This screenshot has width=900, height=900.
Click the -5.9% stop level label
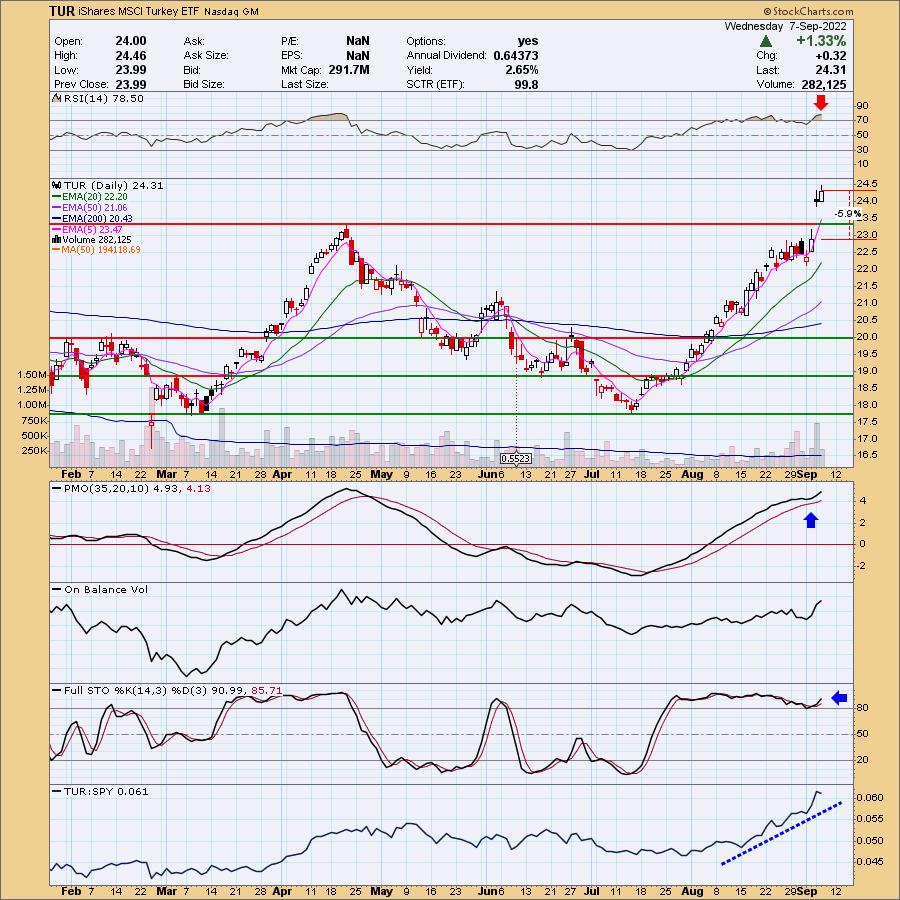pos(847,214)
